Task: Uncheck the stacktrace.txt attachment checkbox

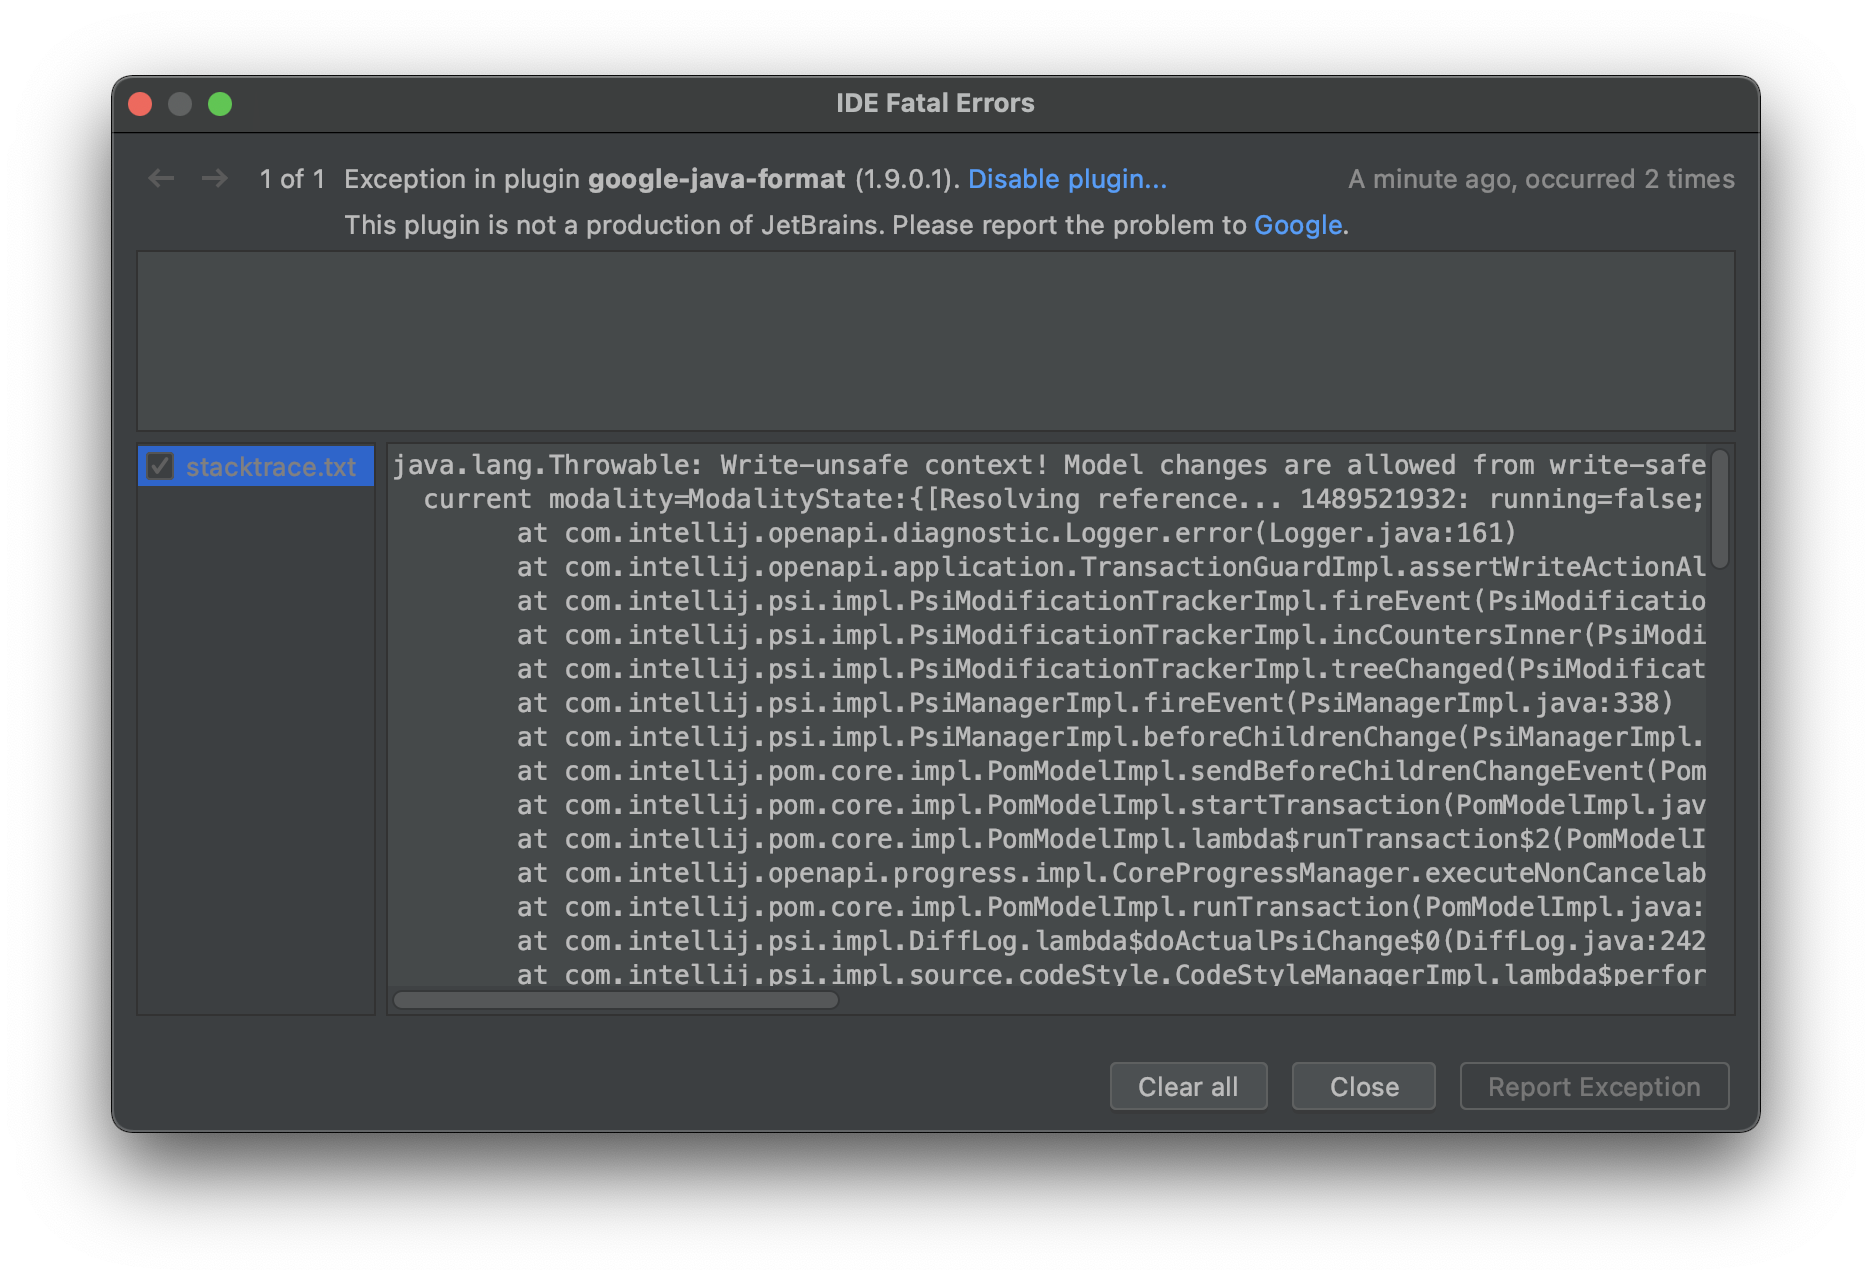Action: click(x=160, y=466)
